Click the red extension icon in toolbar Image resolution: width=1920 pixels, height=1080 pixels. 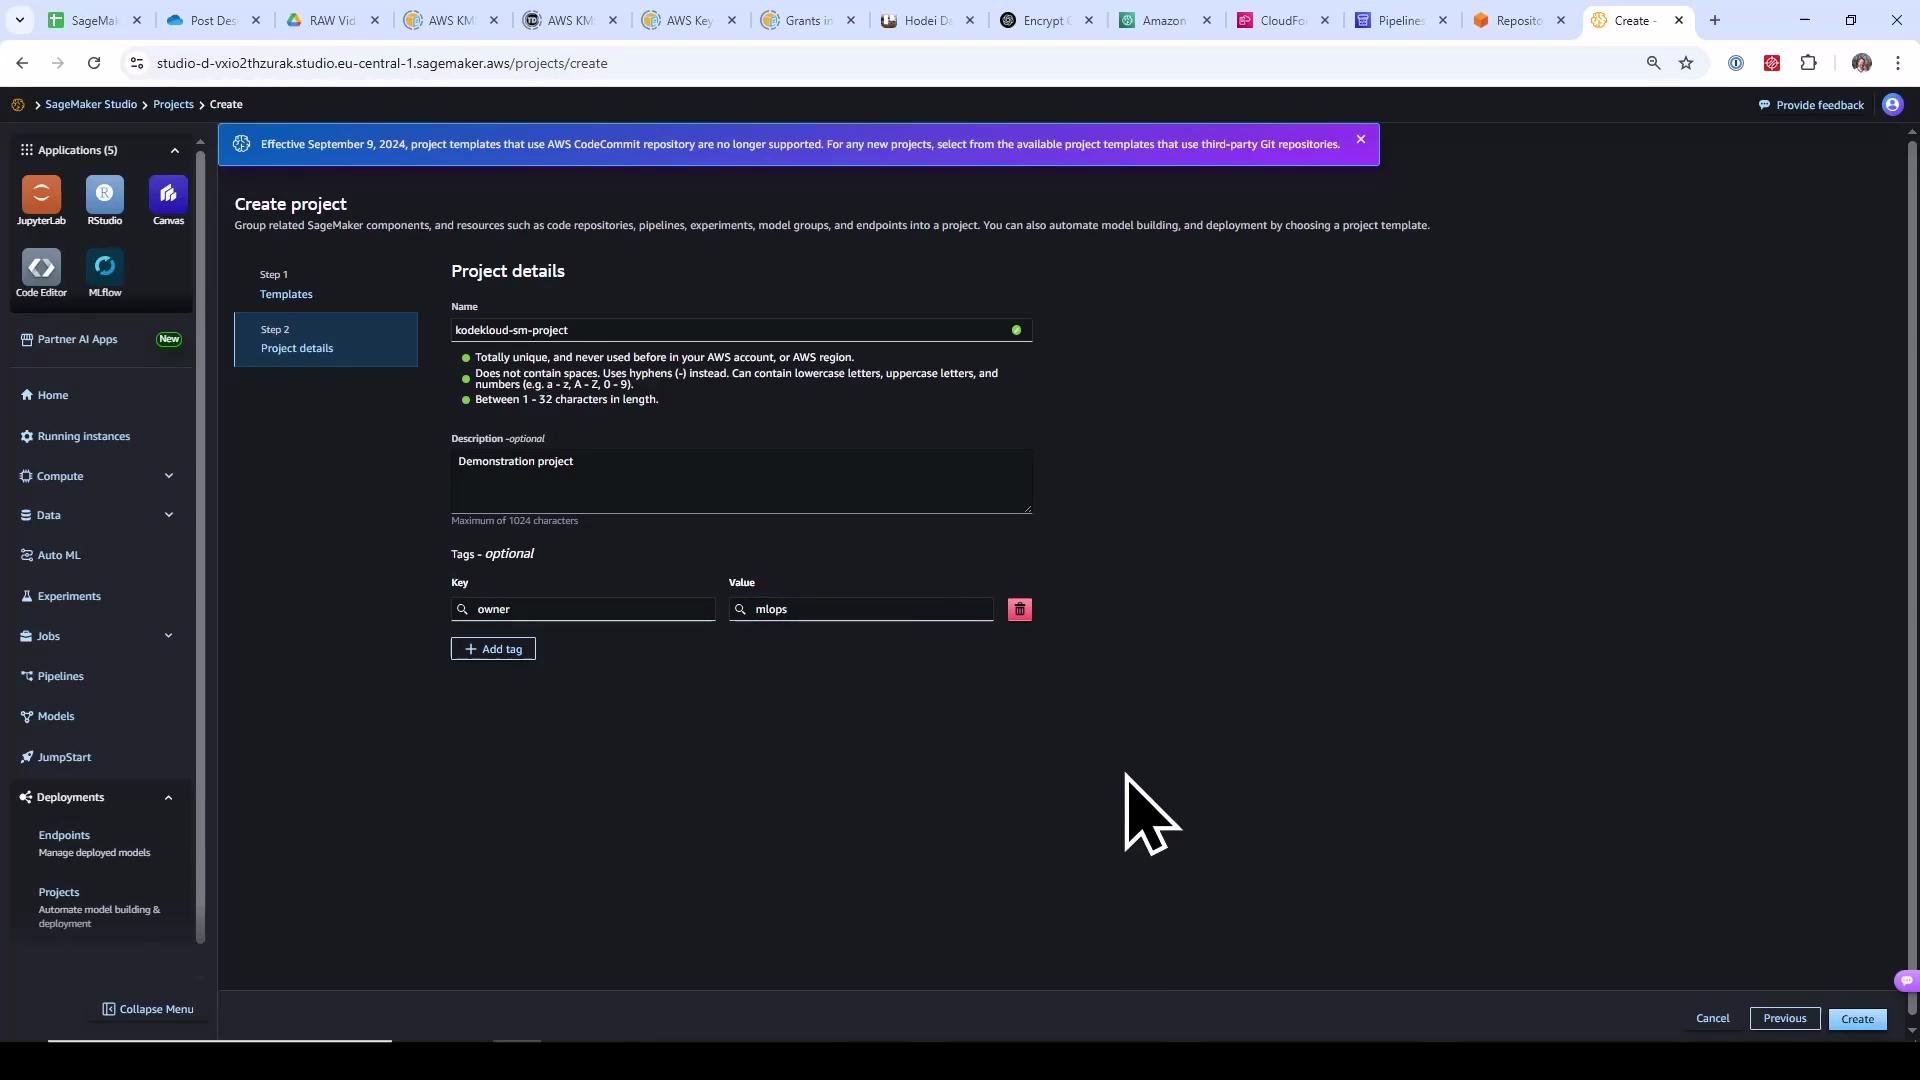[1772, 63]
